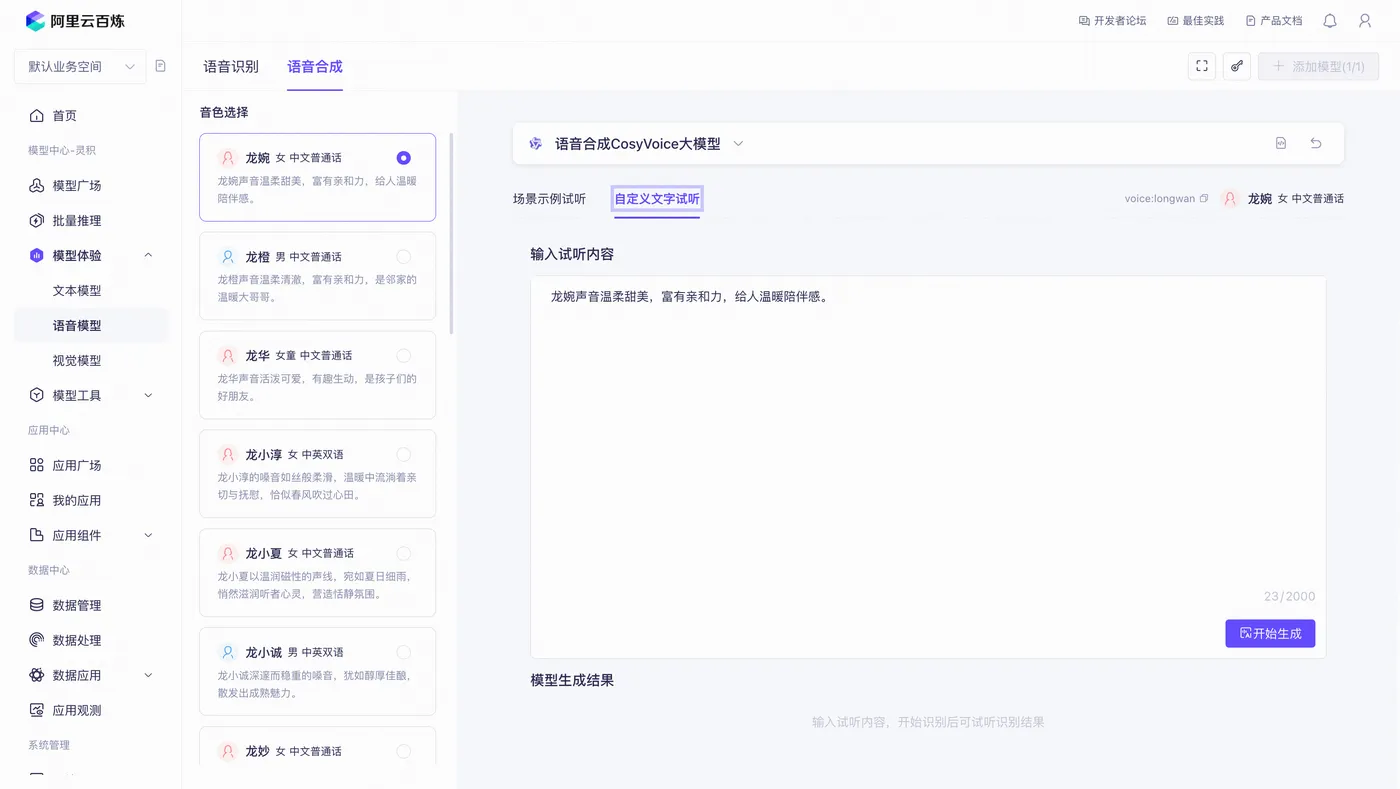Click the 批量推理 icon
Viewport: 1400px width, 789px height.
[37, 221]
